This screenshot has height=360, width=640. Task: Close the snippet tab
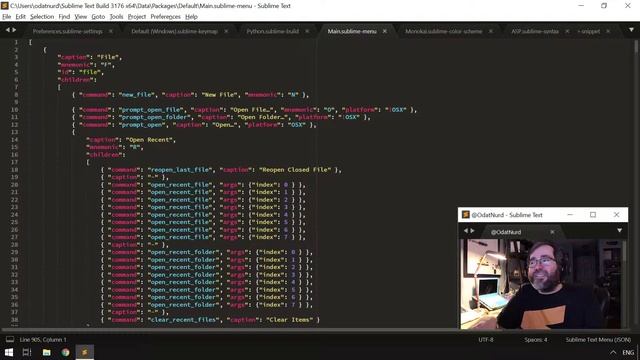(608, 31)
